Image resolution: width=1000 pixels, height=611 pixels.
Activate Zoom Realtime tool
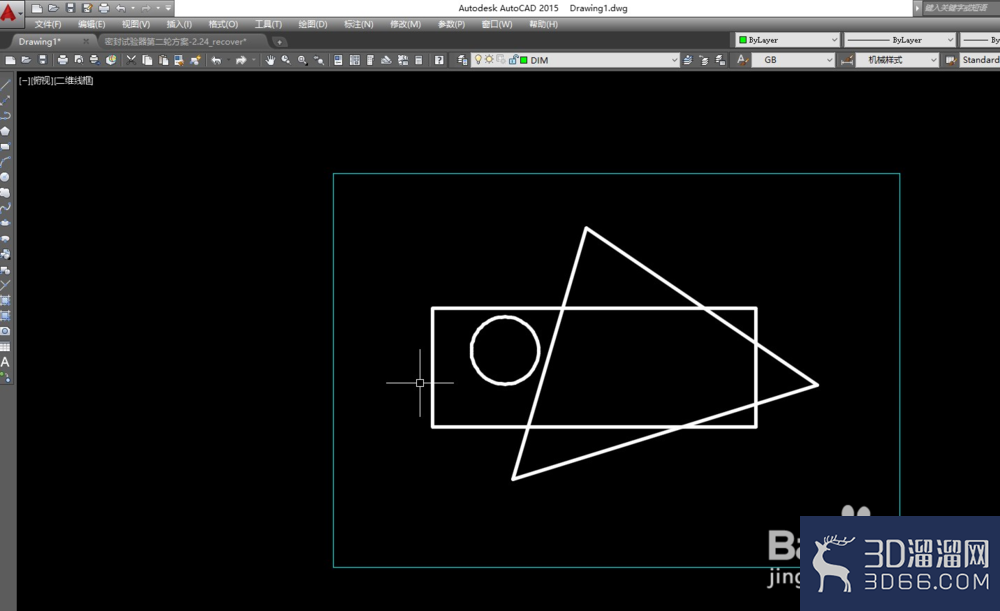click(286, 60)
